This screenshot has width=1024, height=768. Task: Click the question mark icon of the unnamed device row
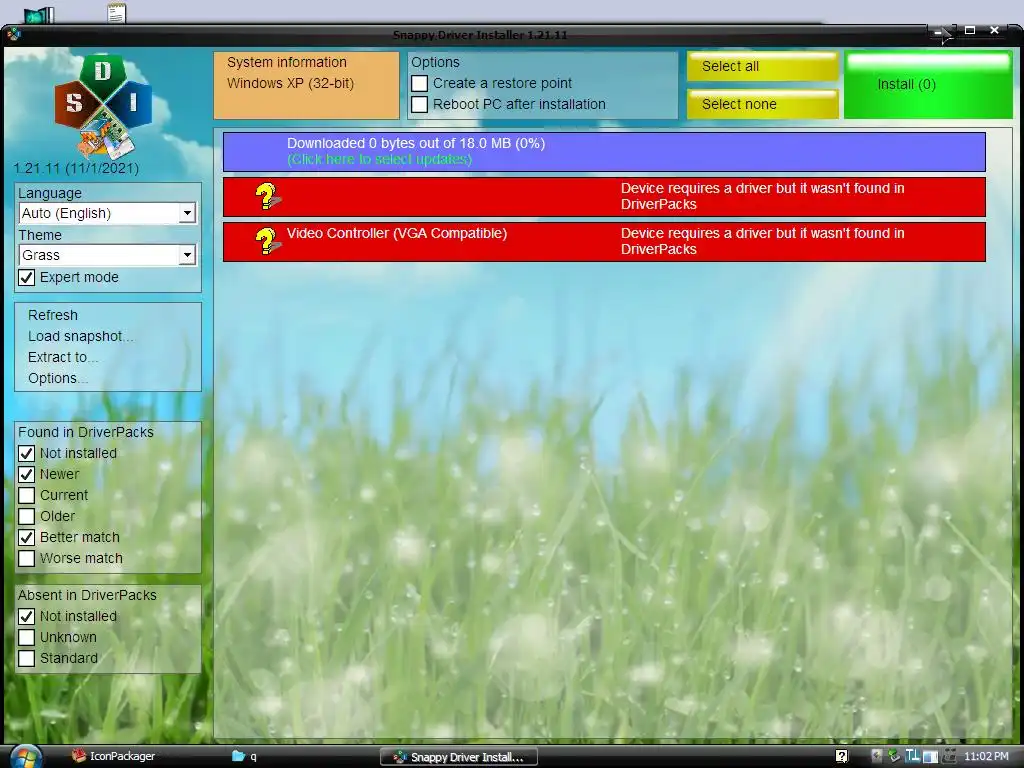[x=266, y=196]
